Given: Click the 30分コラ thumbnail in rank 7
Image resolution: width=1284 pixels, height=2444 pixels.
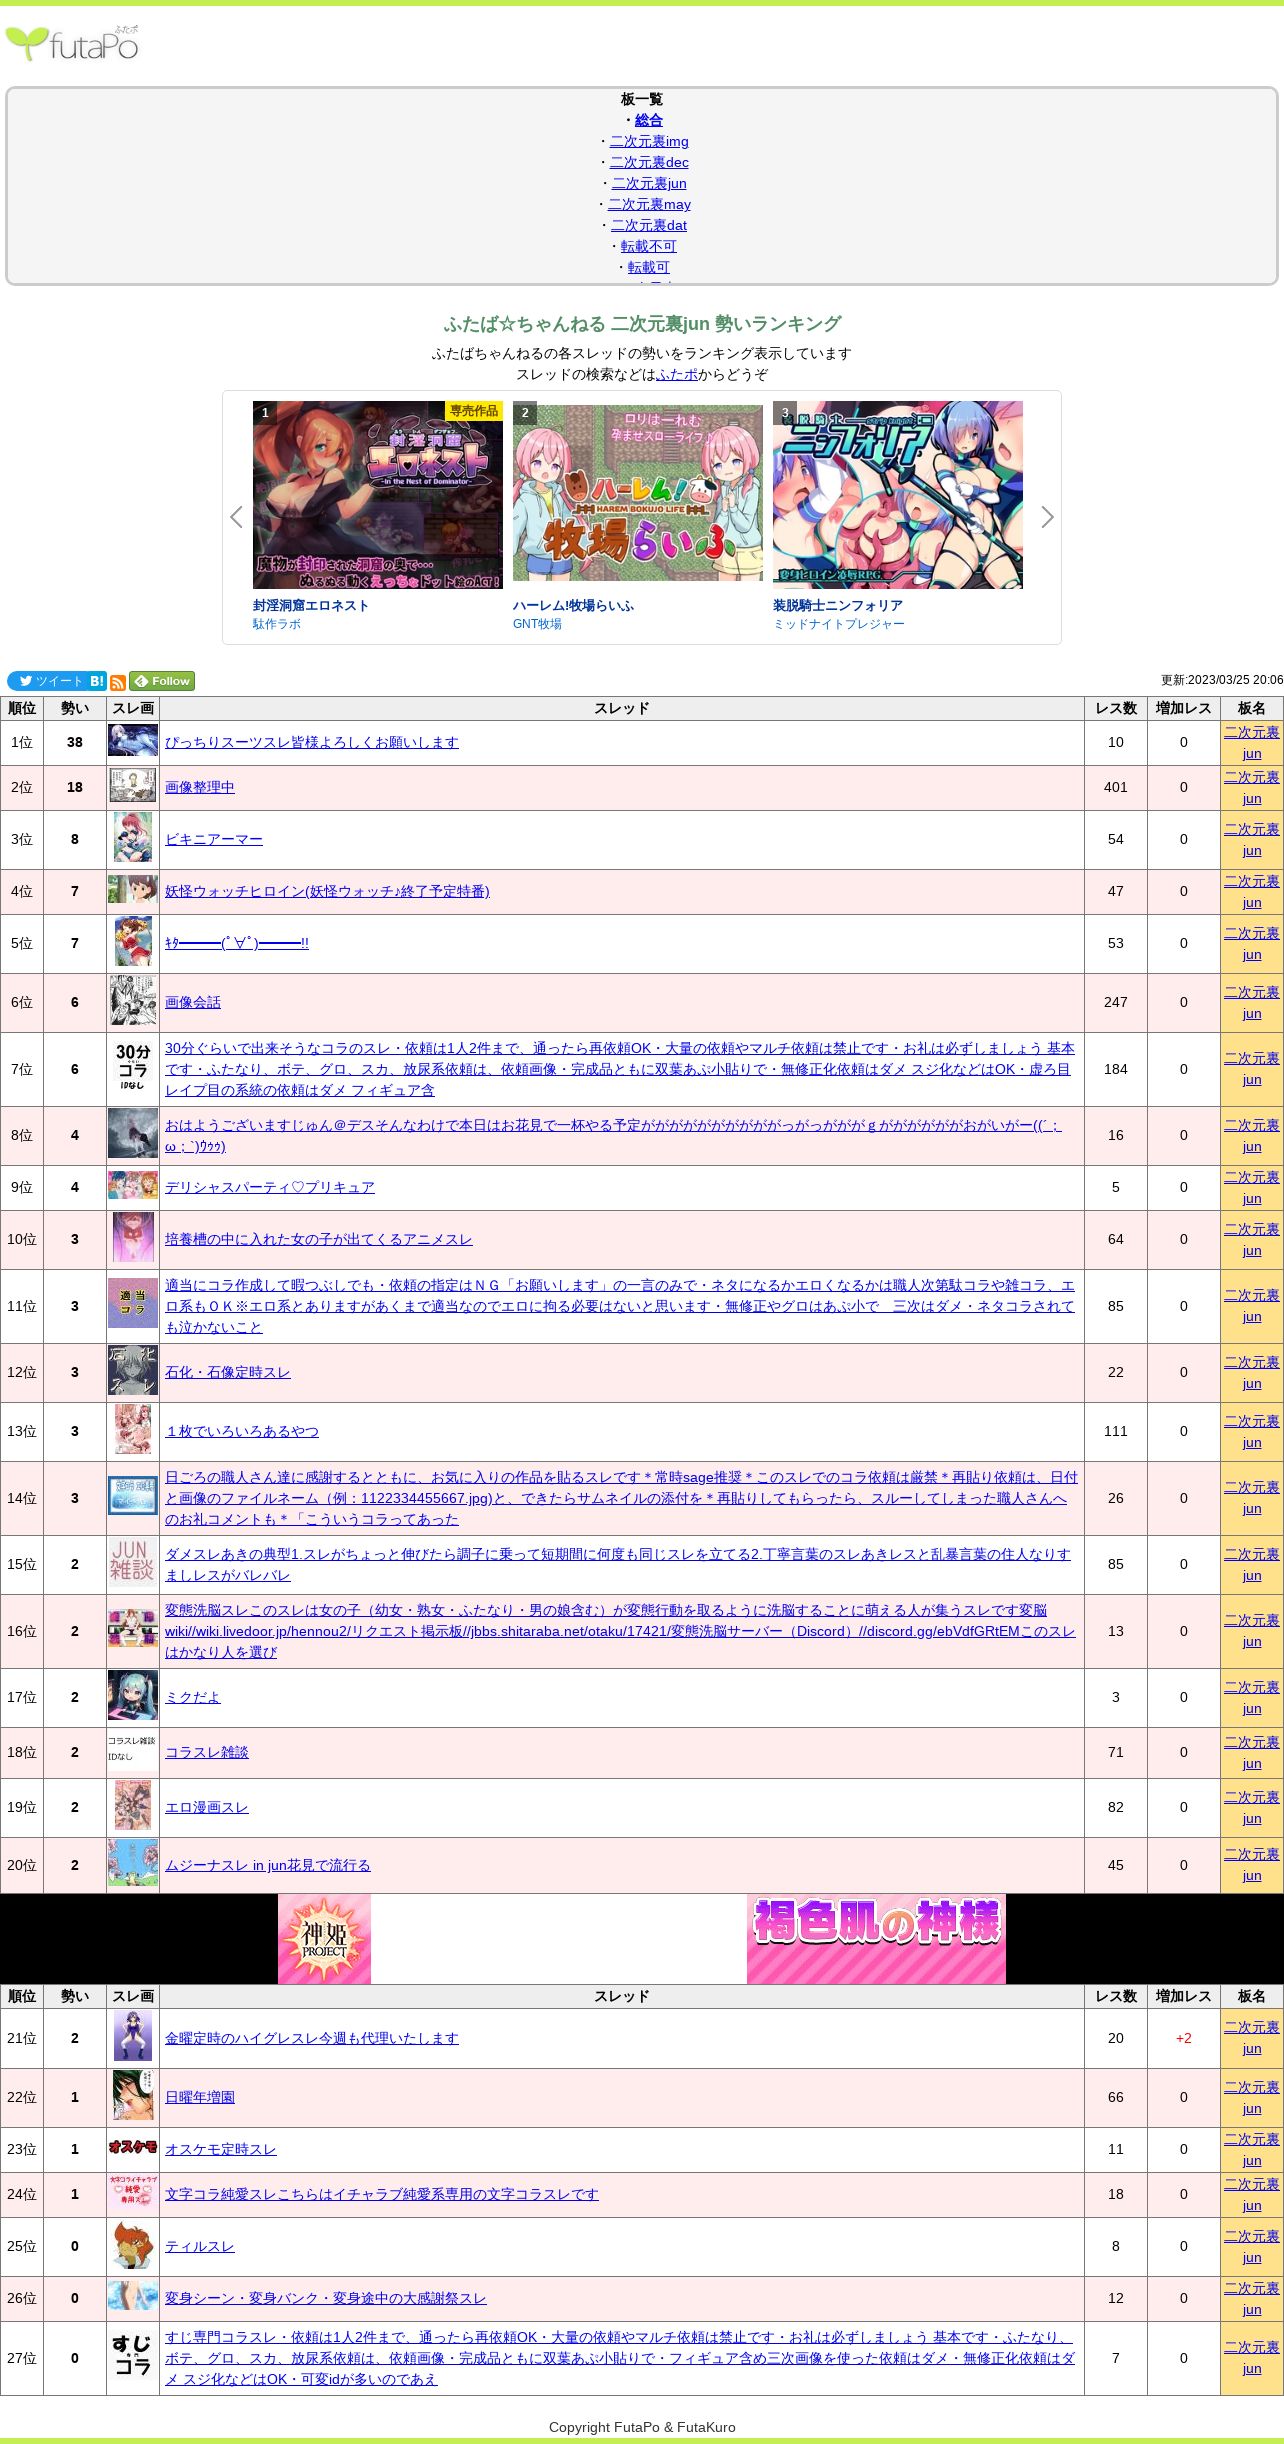Looking at the screenshot, I should pyautogui.click(x=133, y=1067).
